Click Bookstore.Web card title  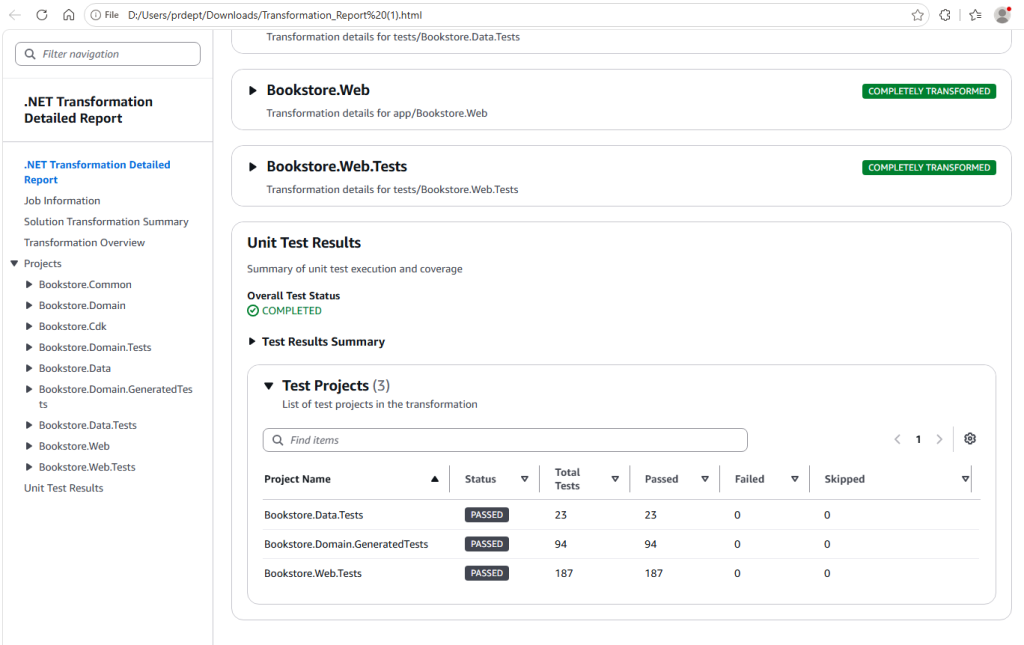click(x=318, y=90)
